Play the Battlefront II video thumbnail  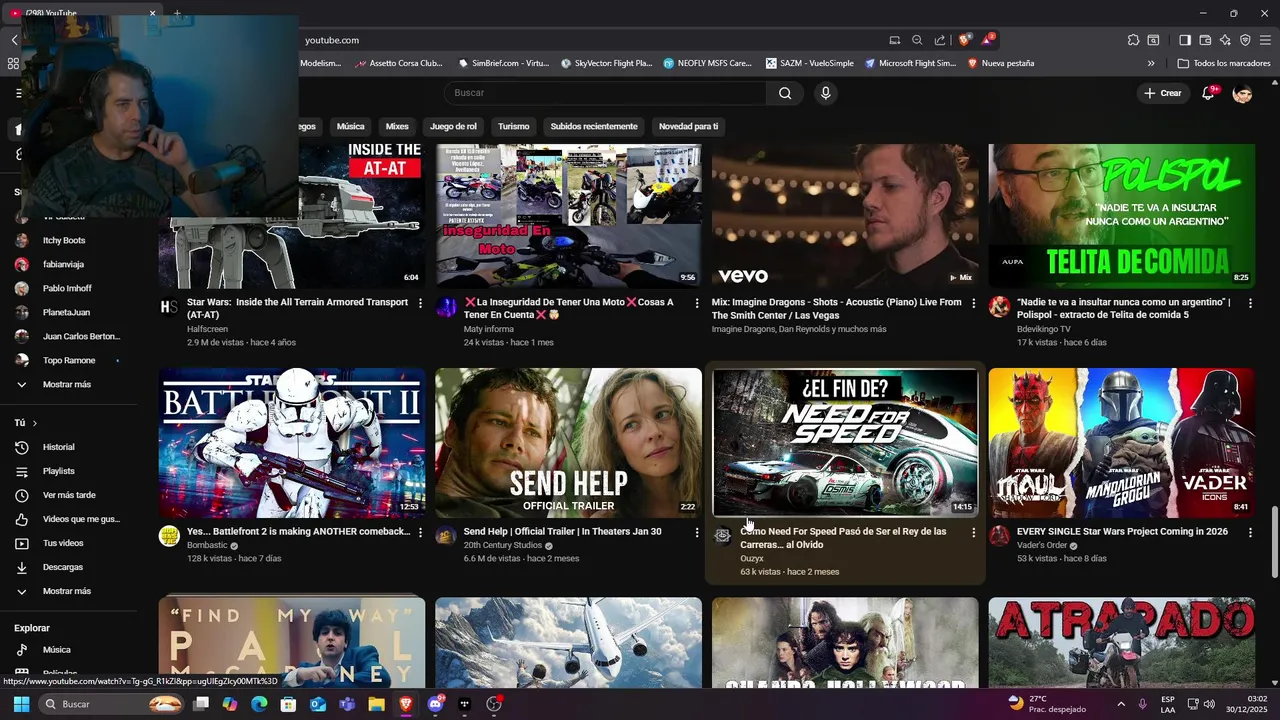(x=292, y=443)
